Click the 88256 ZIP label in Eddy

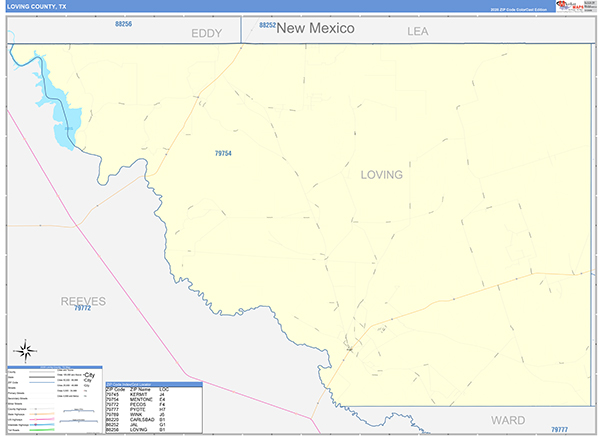tap(123, 24)
